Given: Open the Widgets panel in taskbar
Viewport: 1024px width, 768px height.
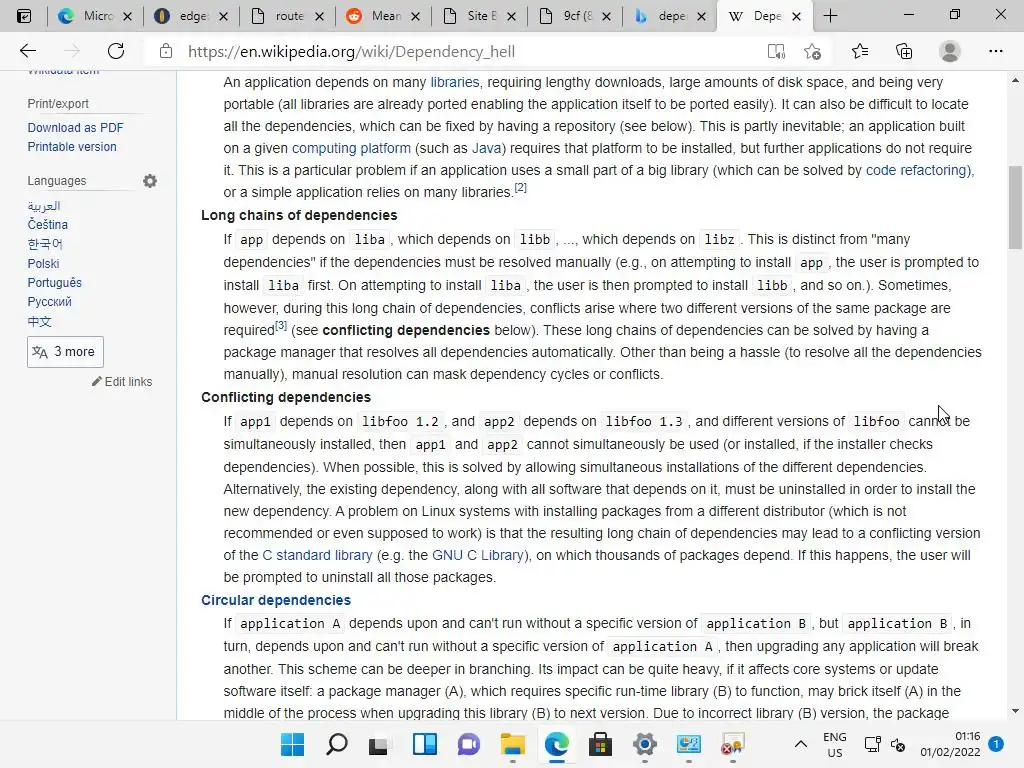Looking at the screenshot, I should tap(424, 744).
